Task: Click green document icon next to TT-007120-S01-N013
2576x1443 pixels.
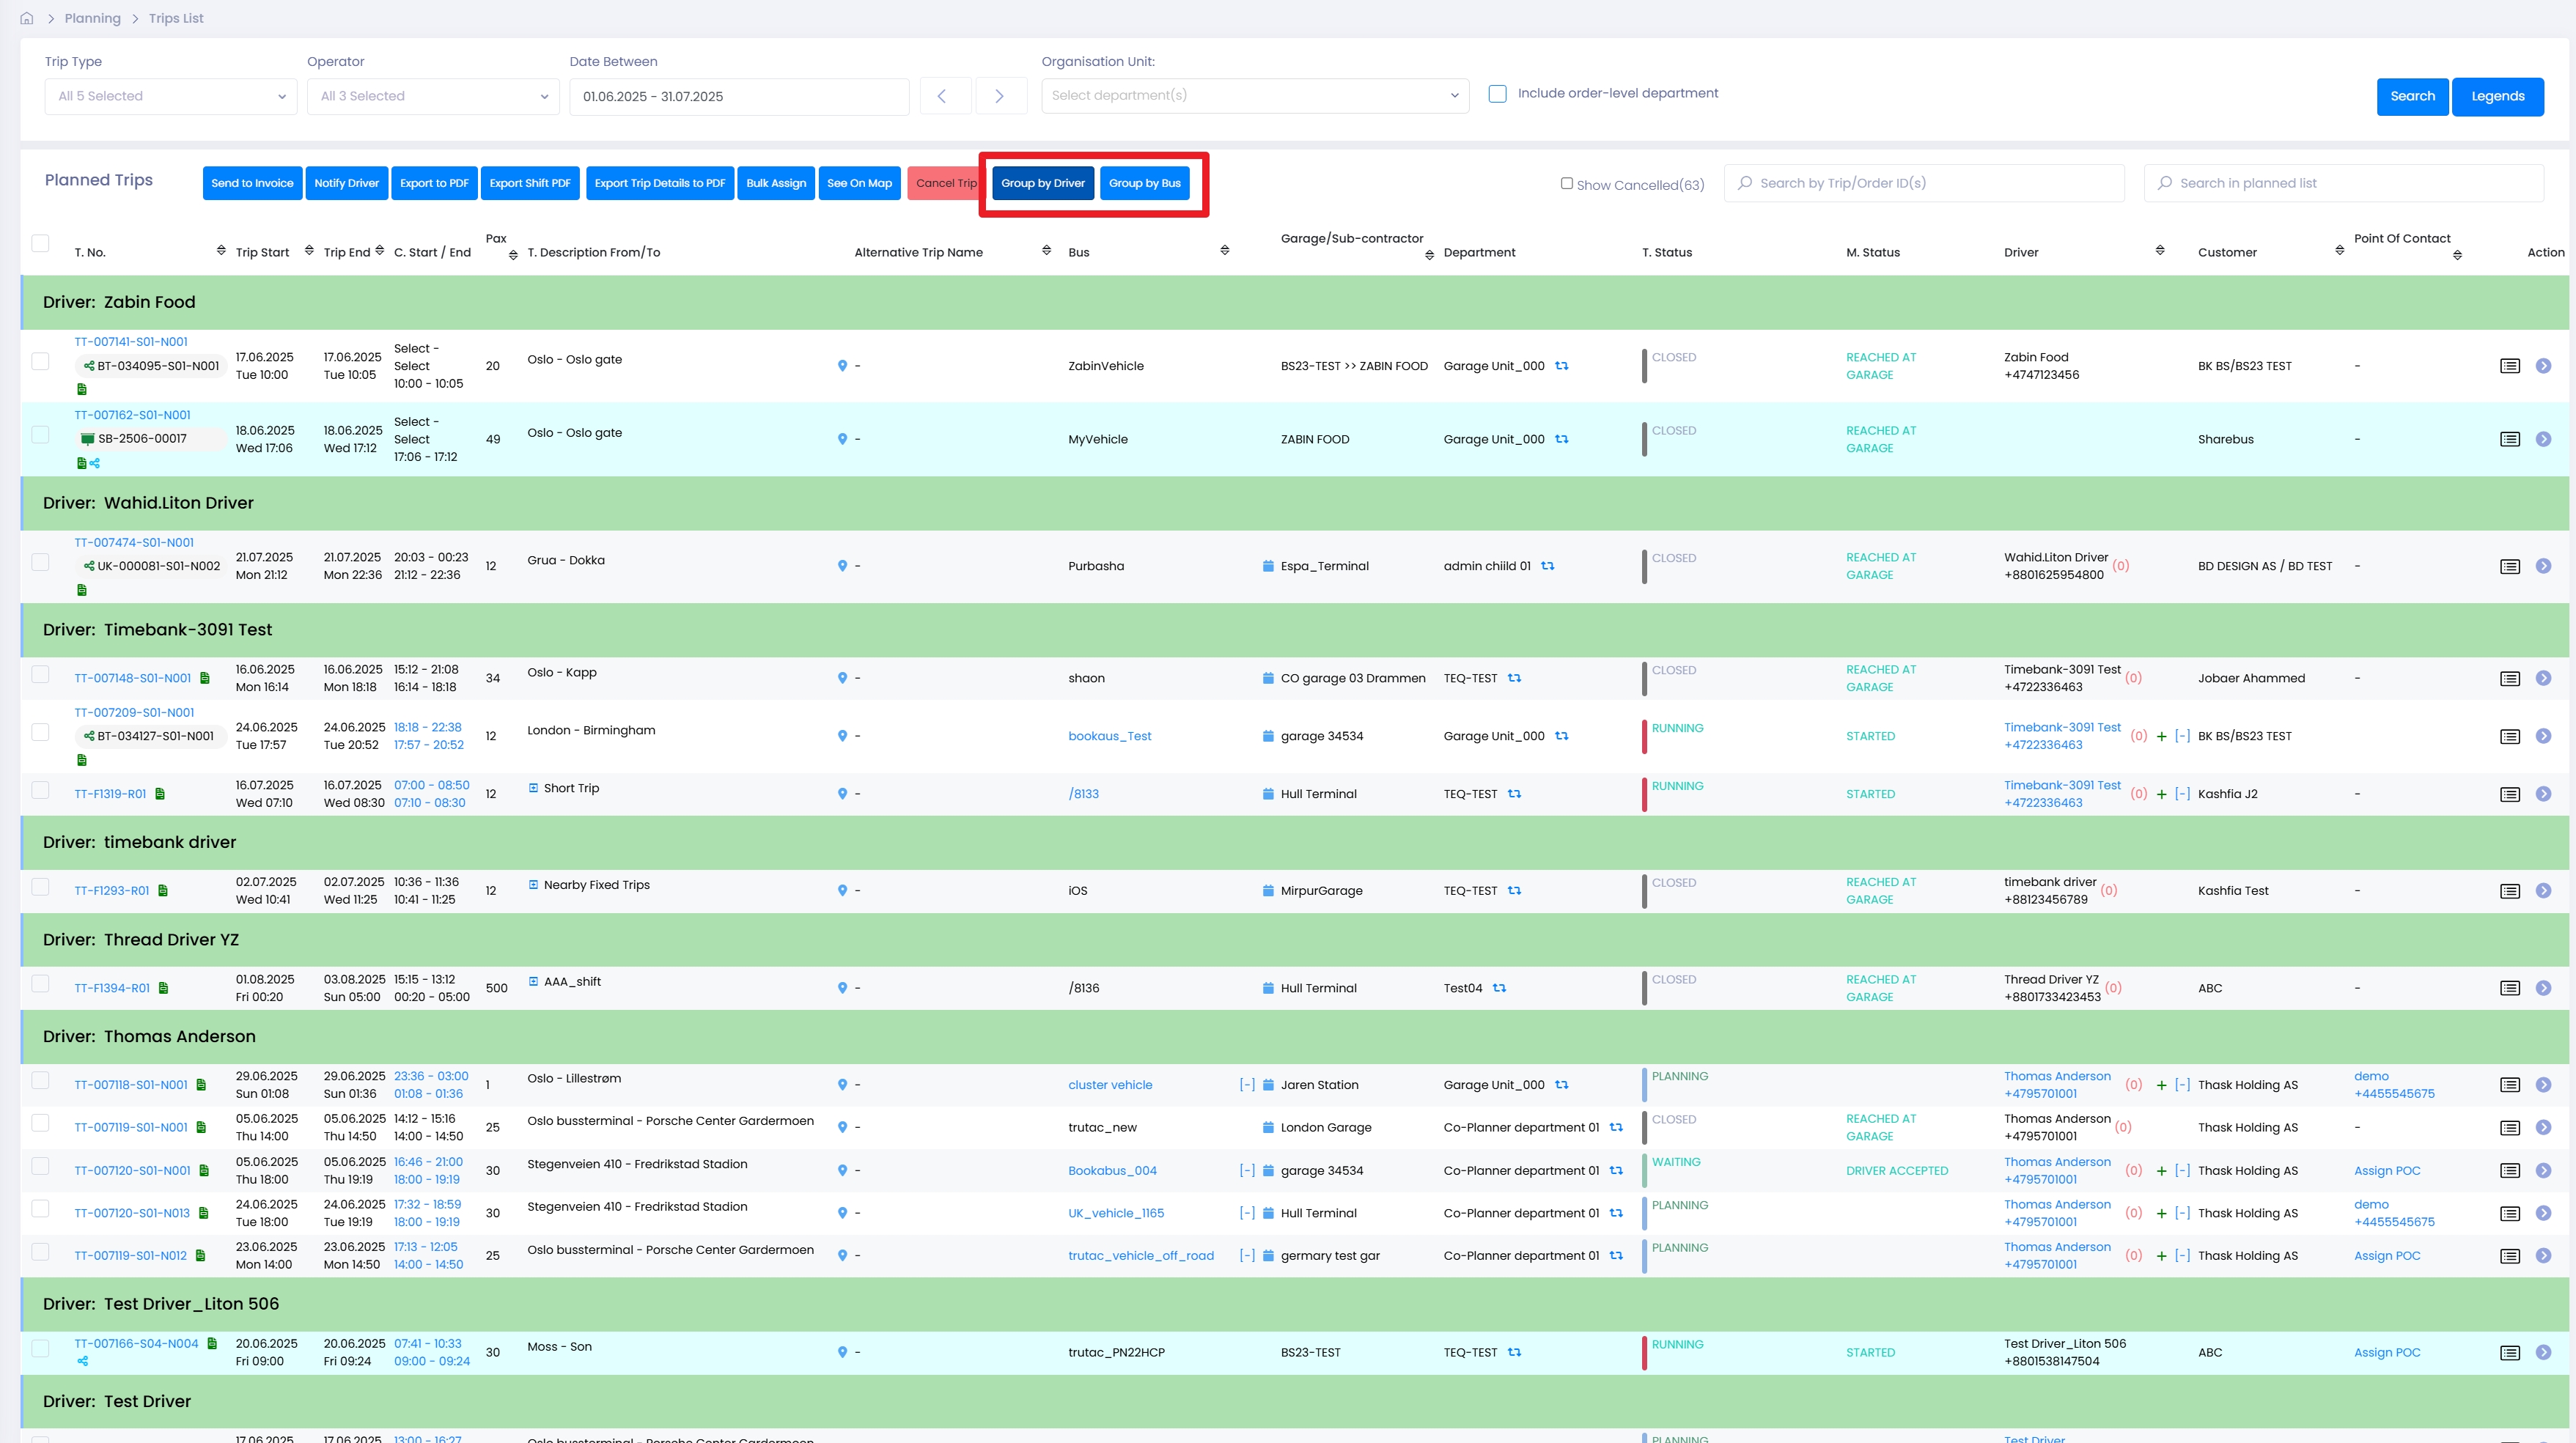Action: tap(203, 1213)
